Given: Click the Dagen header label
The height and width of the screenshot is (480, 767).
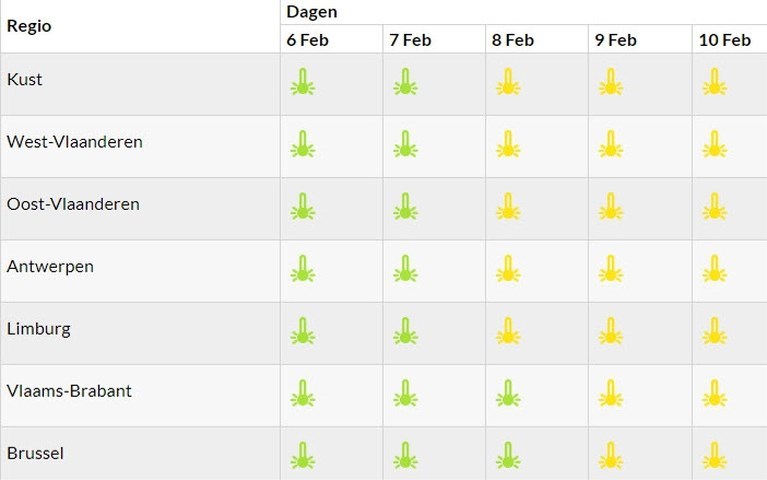Looking at the screenshot, I should click(x=312, y=12).
